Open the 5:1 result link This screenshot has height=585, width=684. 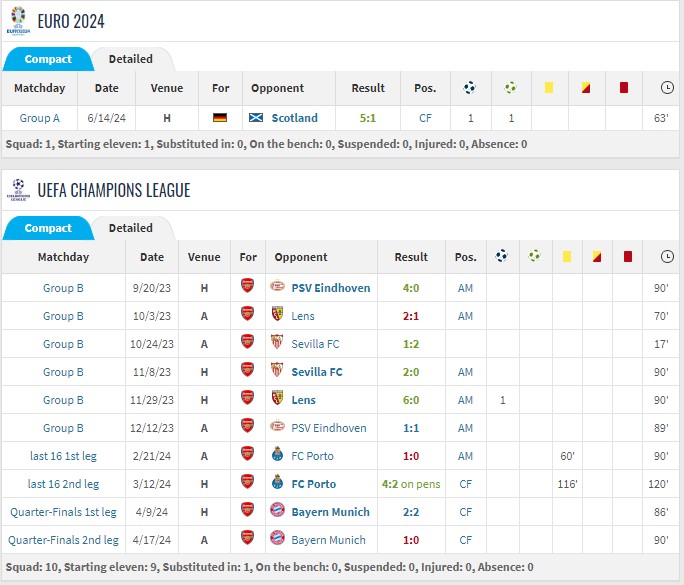coord(367,118)
